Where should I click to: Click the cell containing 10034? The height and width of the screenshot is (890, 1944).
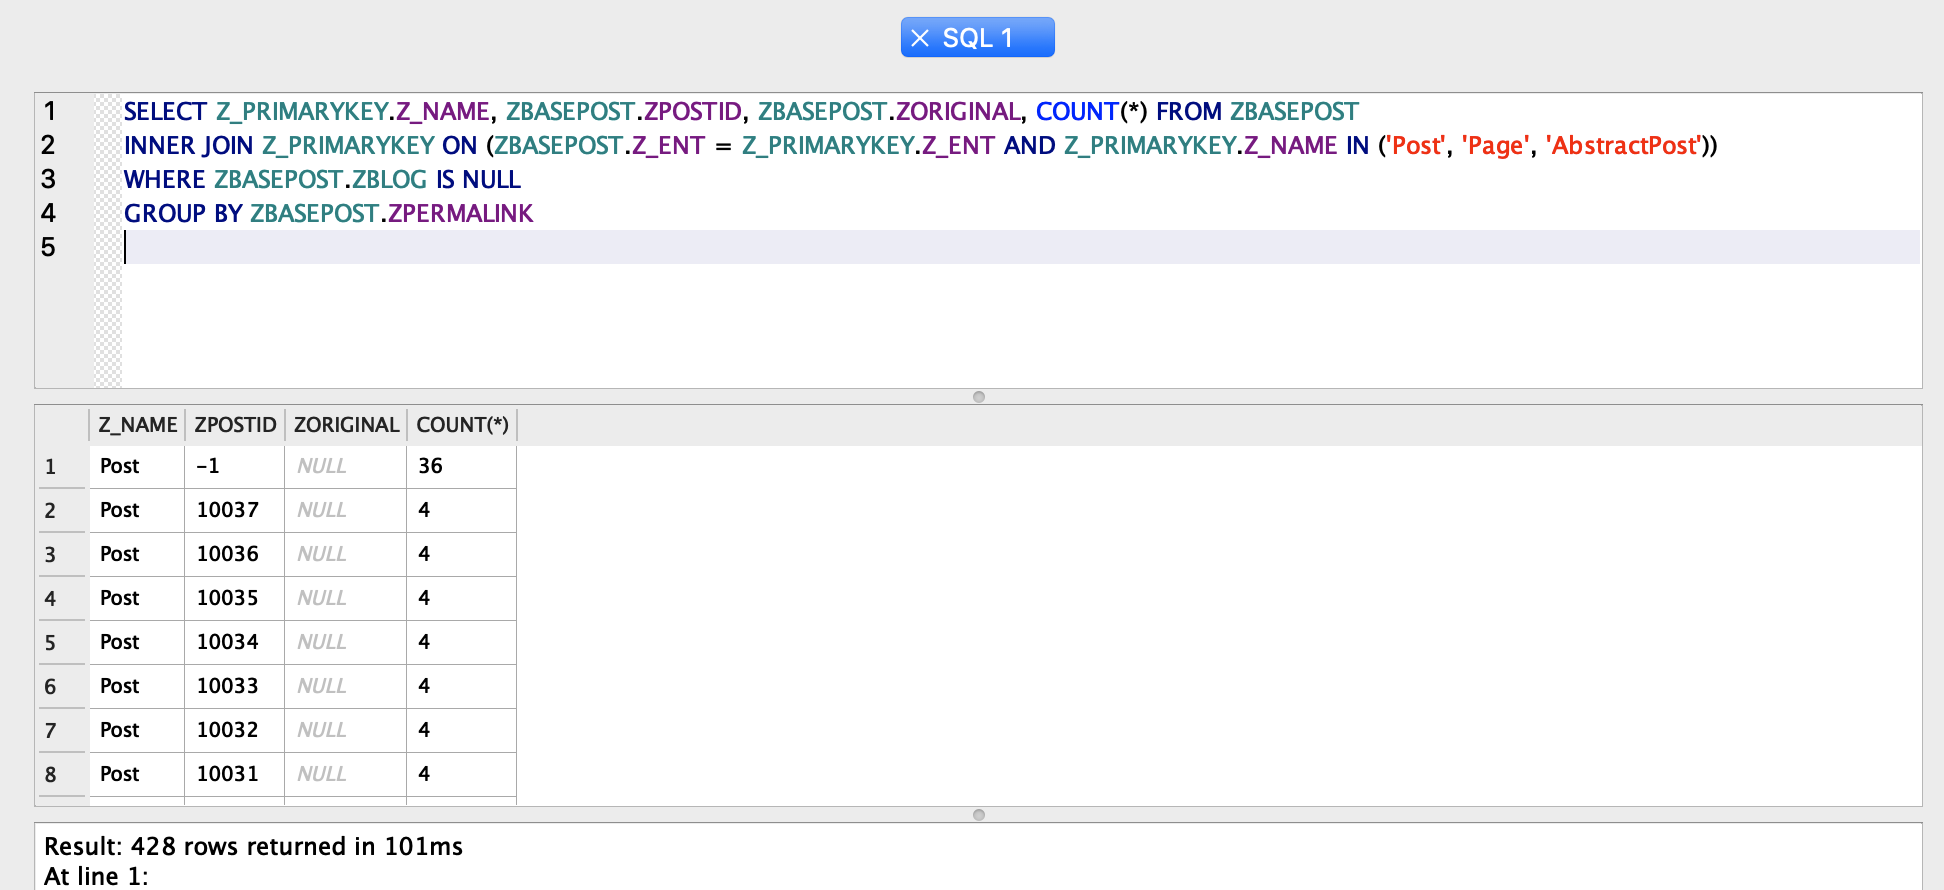tap(235, 642)
